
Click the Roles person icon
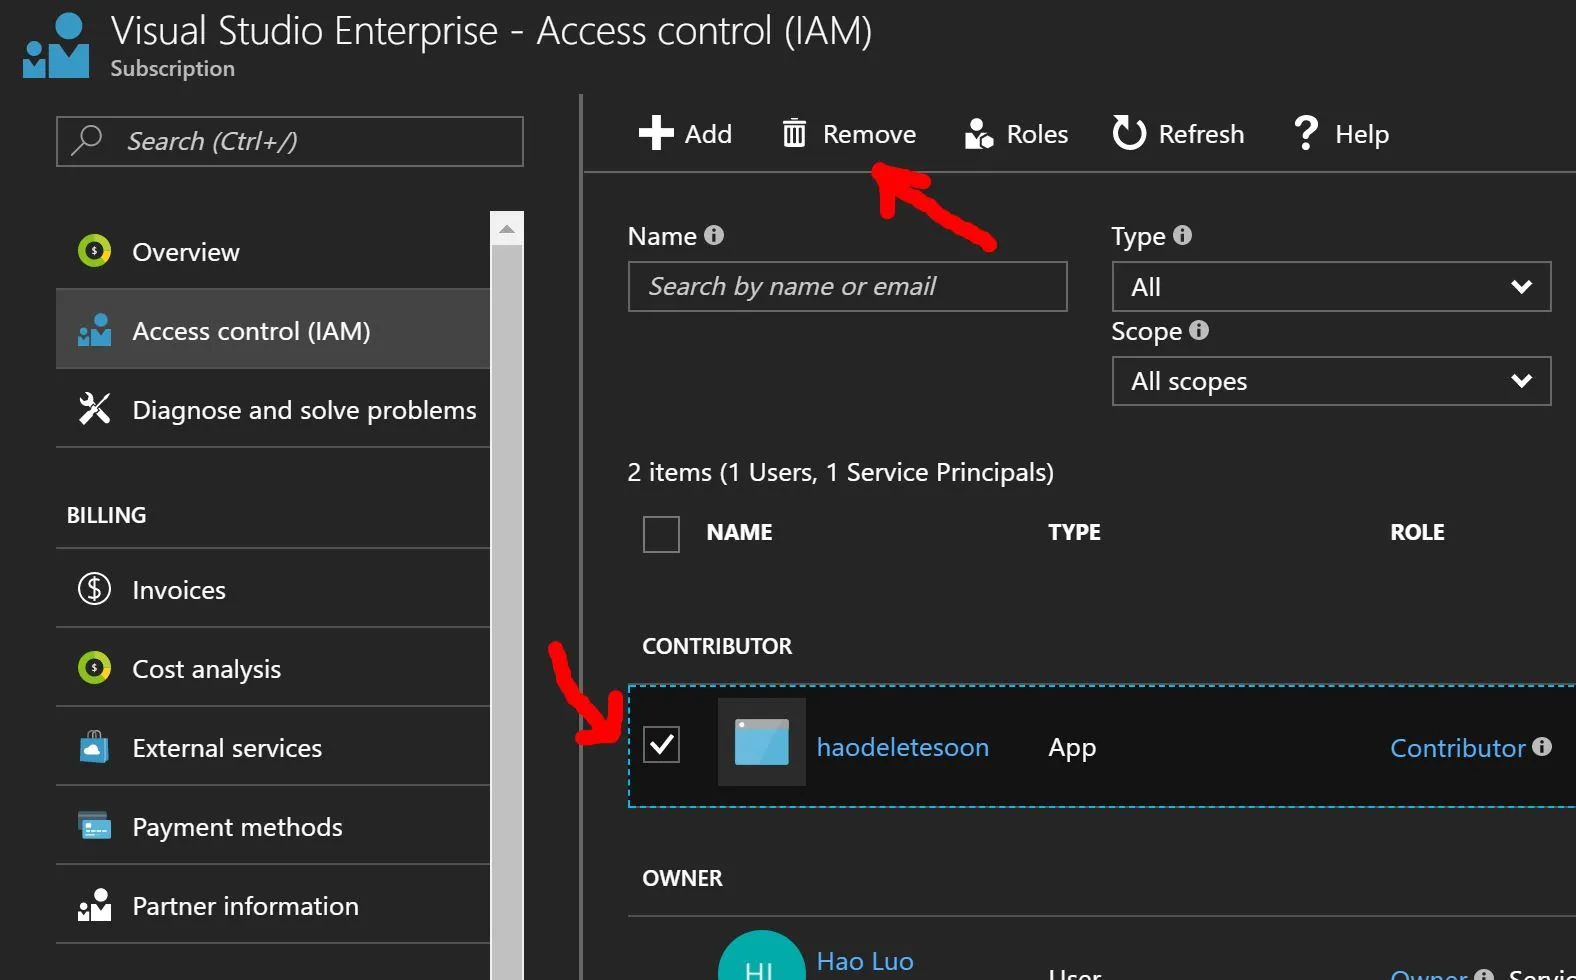click(x=979, y=133)
